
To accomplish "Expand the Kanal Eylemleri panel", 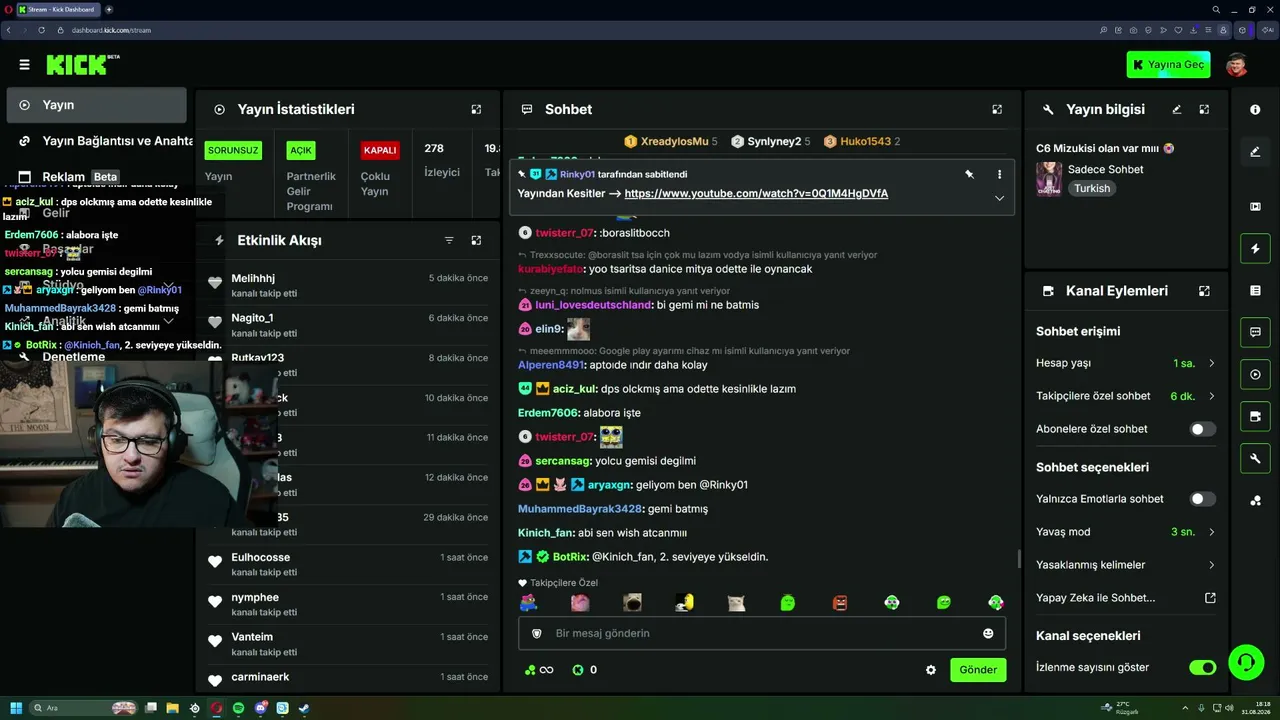I will coord(1204,291).
